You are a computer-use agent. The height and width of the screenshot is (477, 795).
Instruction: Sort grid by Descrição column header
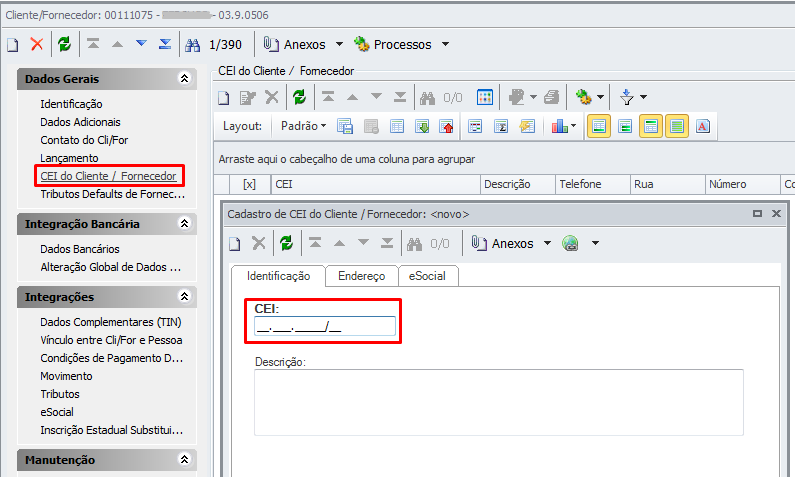click(518, 184)
